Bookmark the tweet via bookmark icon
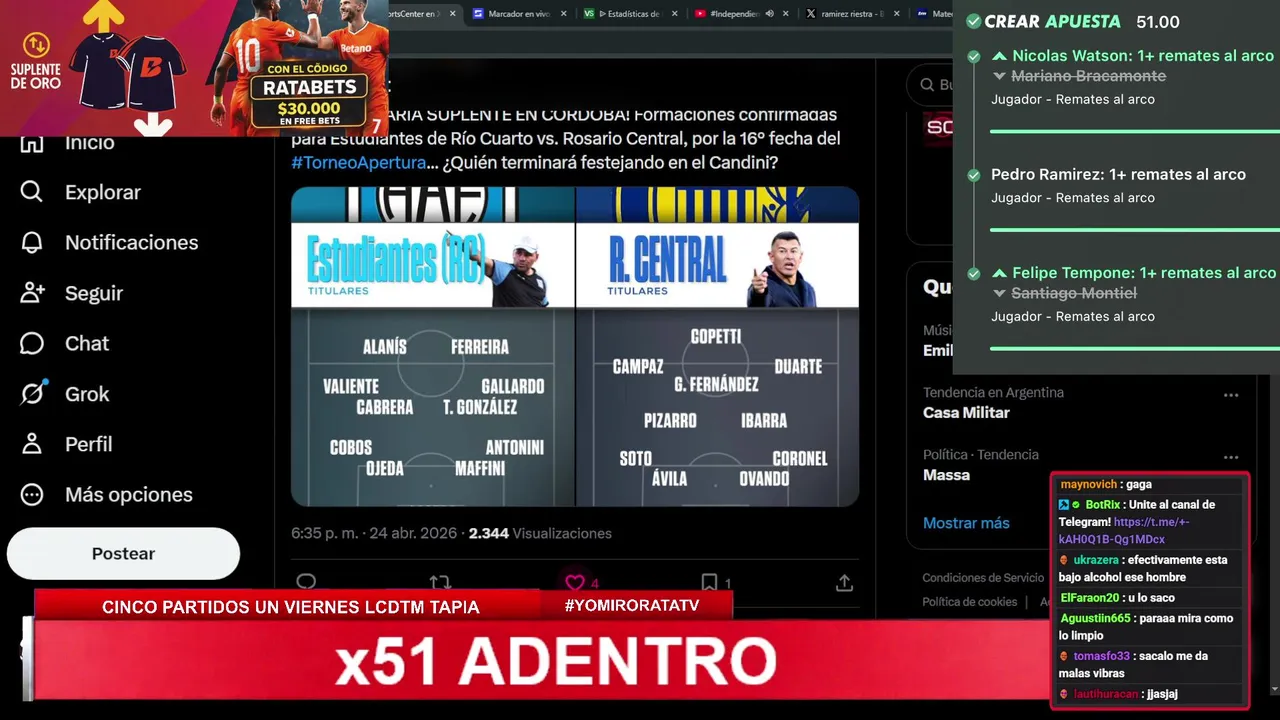The height and width of the screenshot is (720, 1280). point(709,582)
